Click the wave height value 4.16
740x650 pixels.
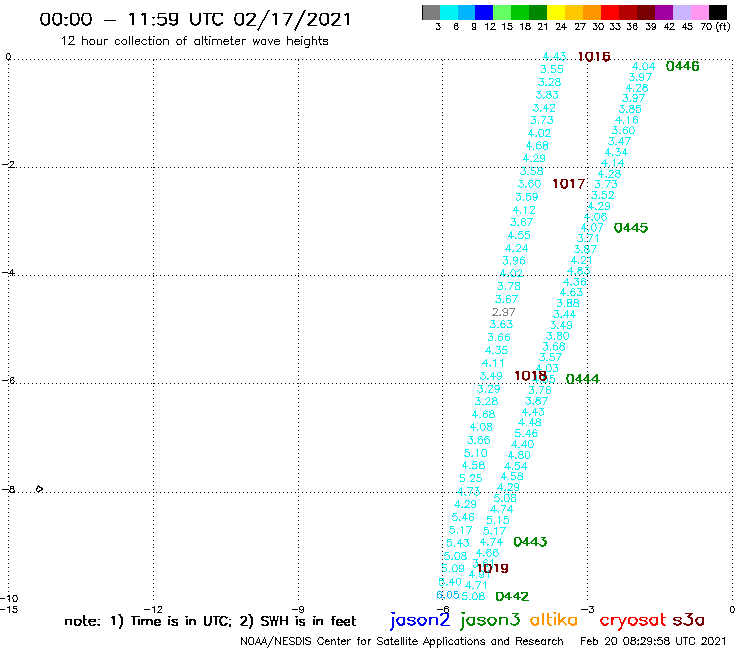627,120
